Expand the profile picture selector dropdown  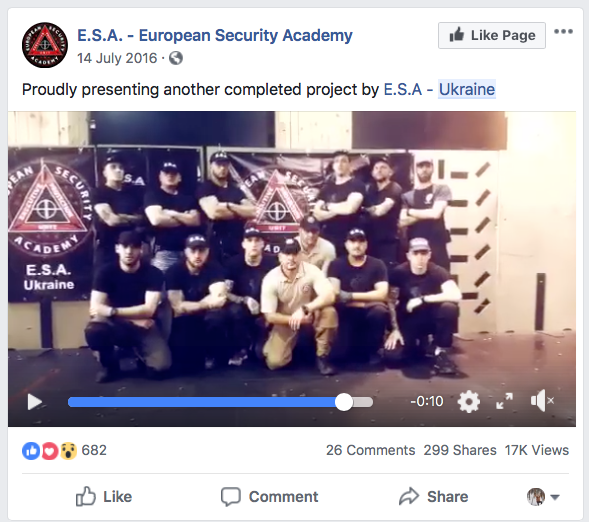tap(544, 497)
